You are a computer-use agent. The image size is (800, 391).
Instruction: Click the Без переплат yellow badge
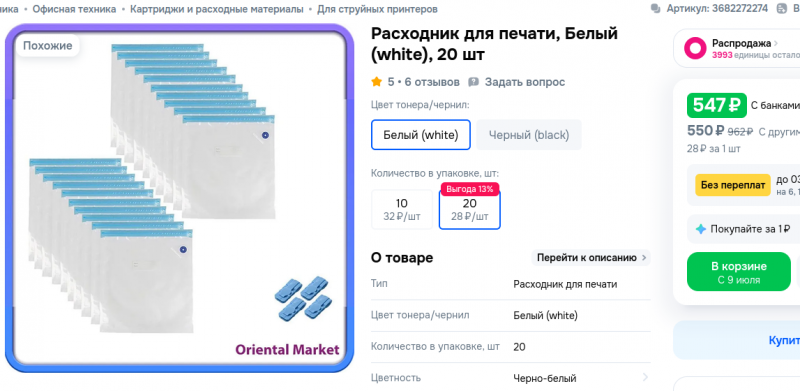[x=733, y=185]
